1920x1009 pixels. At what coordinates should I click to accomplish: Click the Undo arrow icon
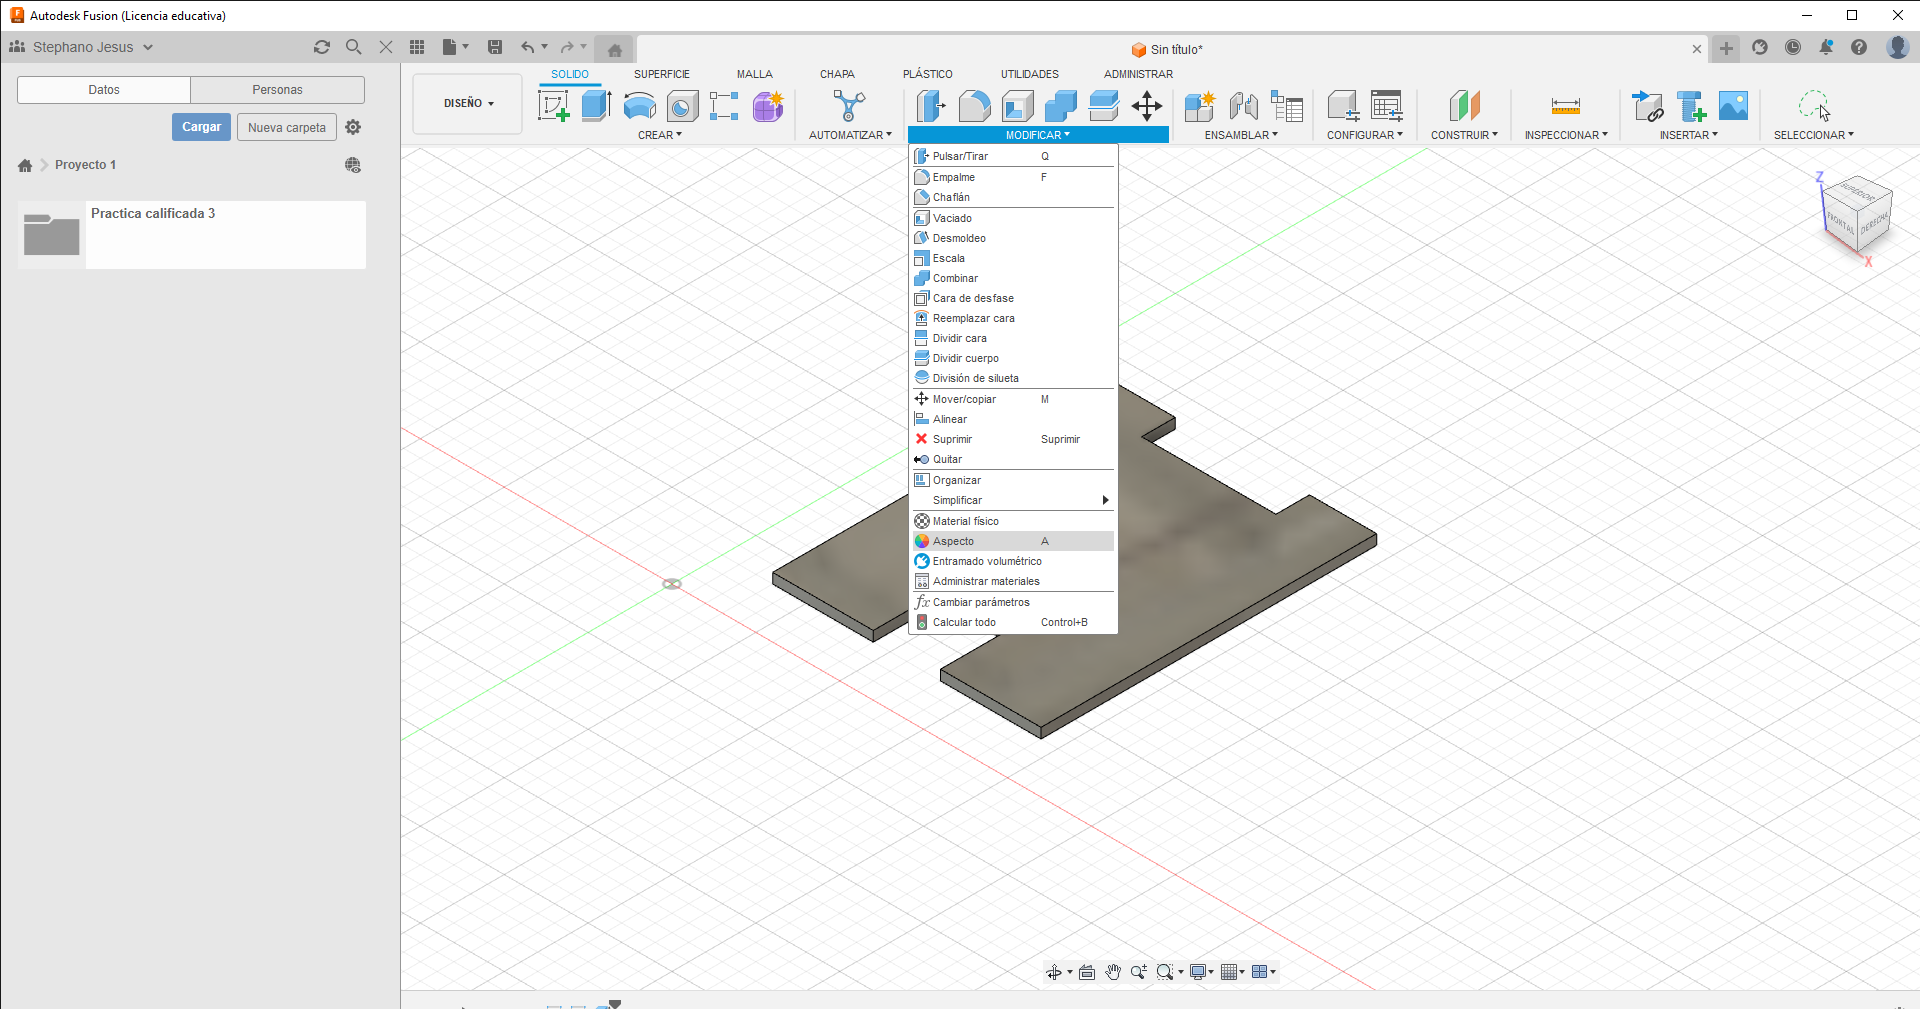527,47
